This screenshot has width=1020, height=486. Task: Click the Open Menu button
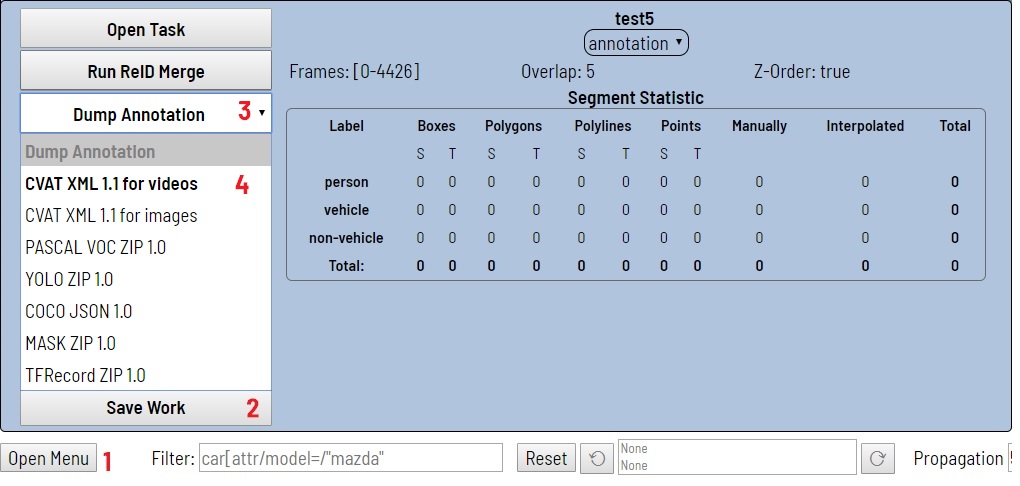click(x=49, y=458)
